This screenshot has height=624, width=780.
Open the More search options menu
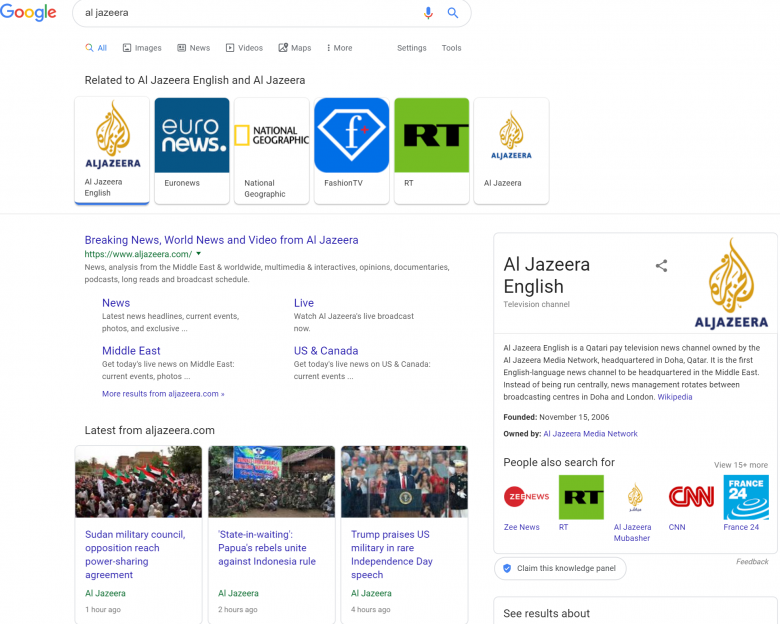(x=339, y=48)
